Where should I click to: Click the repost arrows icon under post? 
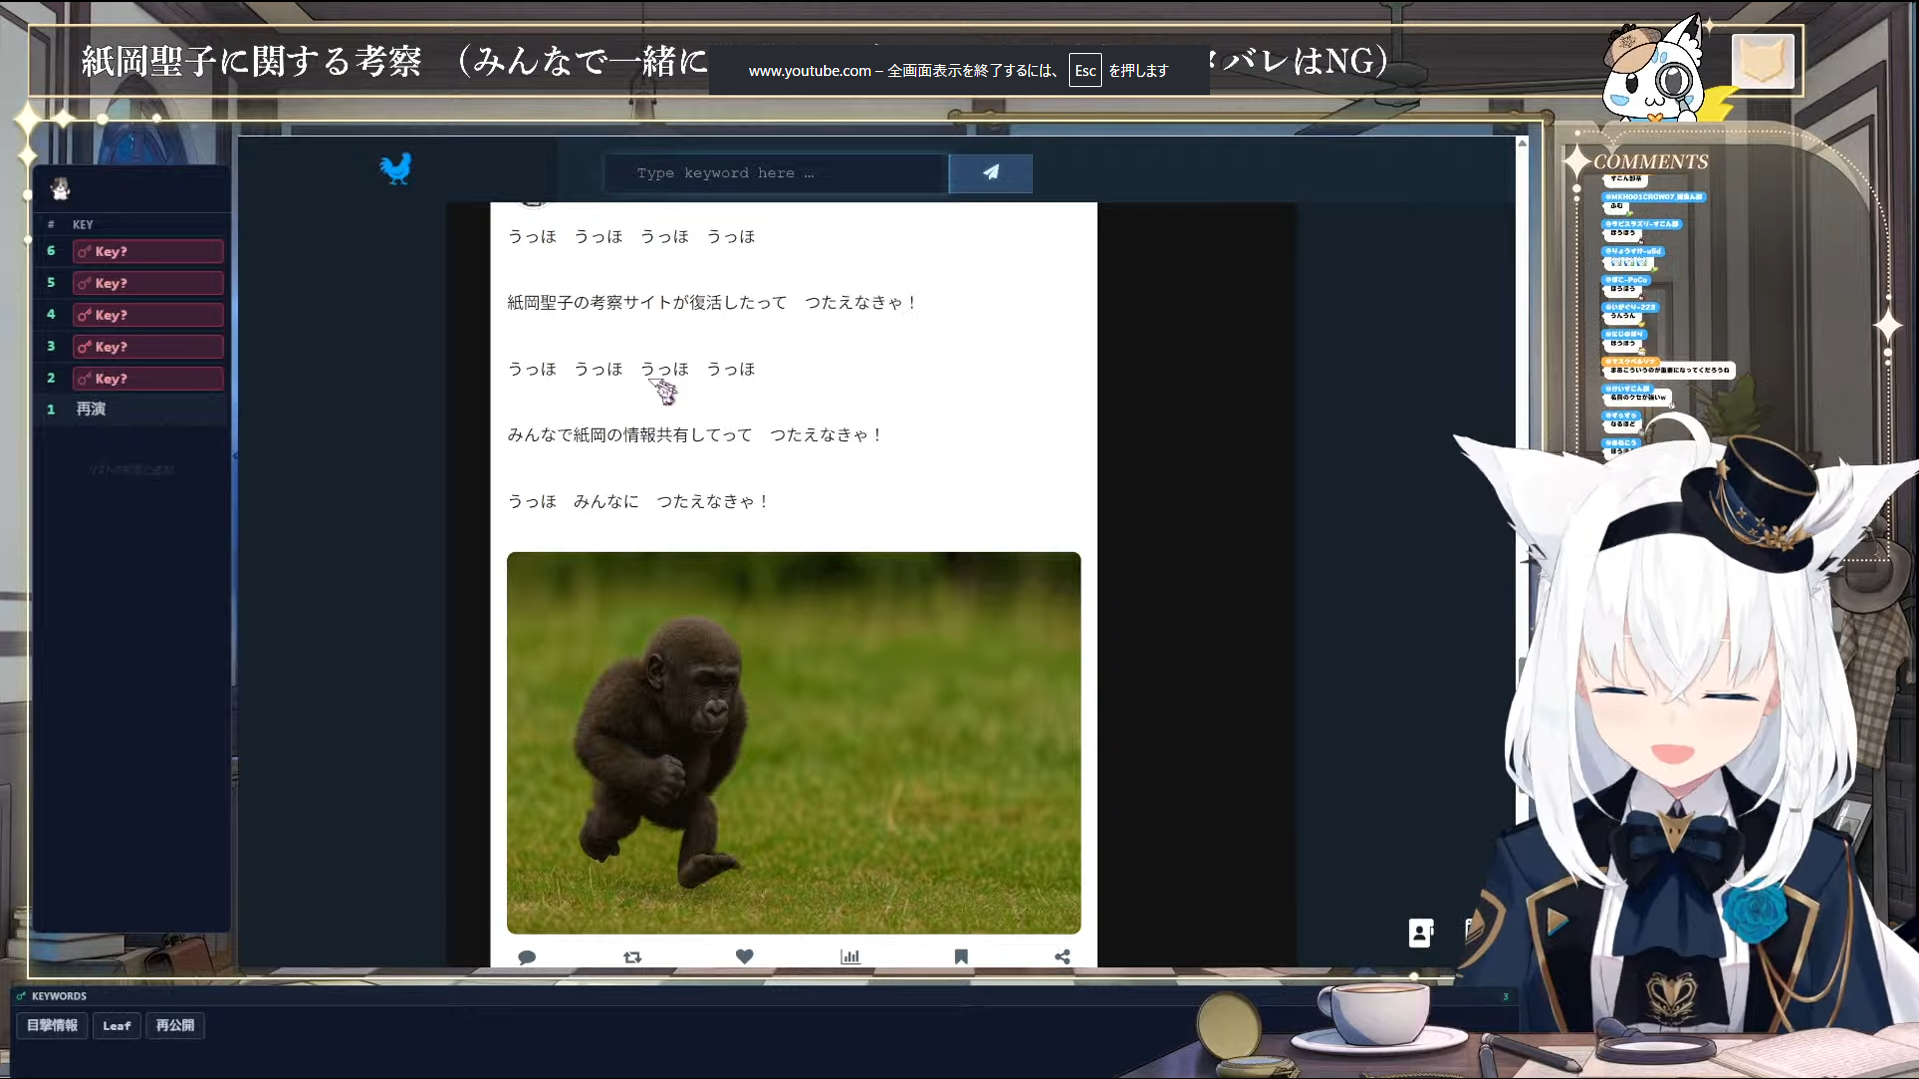tap(632, 957)
